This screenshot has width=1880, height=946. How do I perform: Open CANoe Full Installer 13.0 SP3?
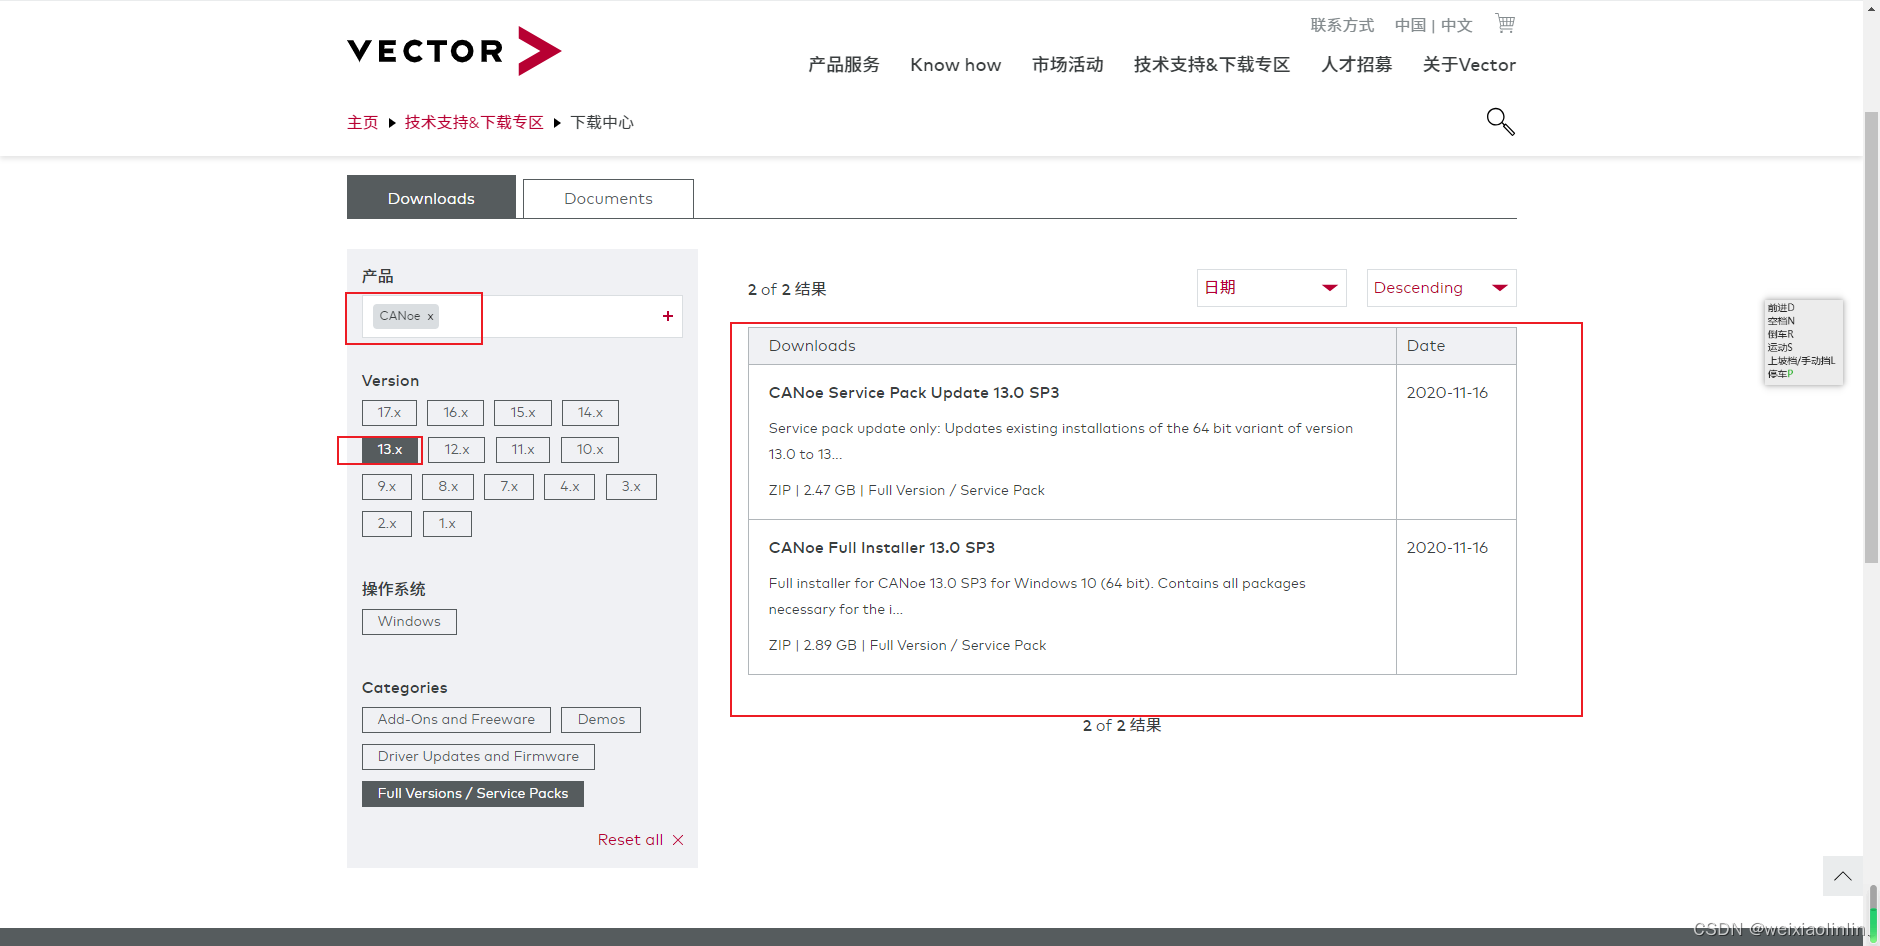[x=882, y=548]
